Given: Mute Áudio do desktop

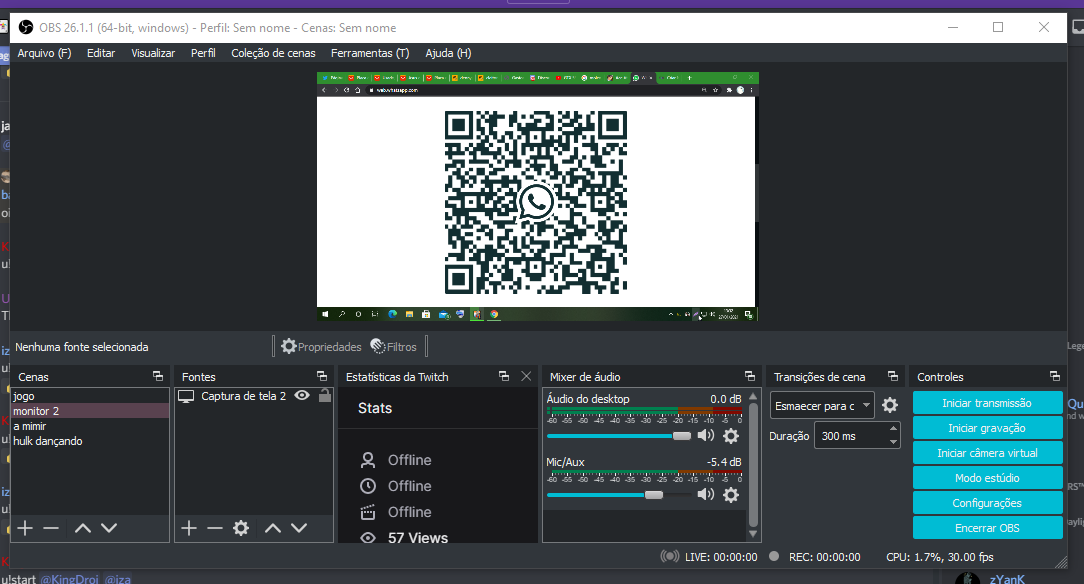Looking at the screenshot, I should click(x=706, y=435).
